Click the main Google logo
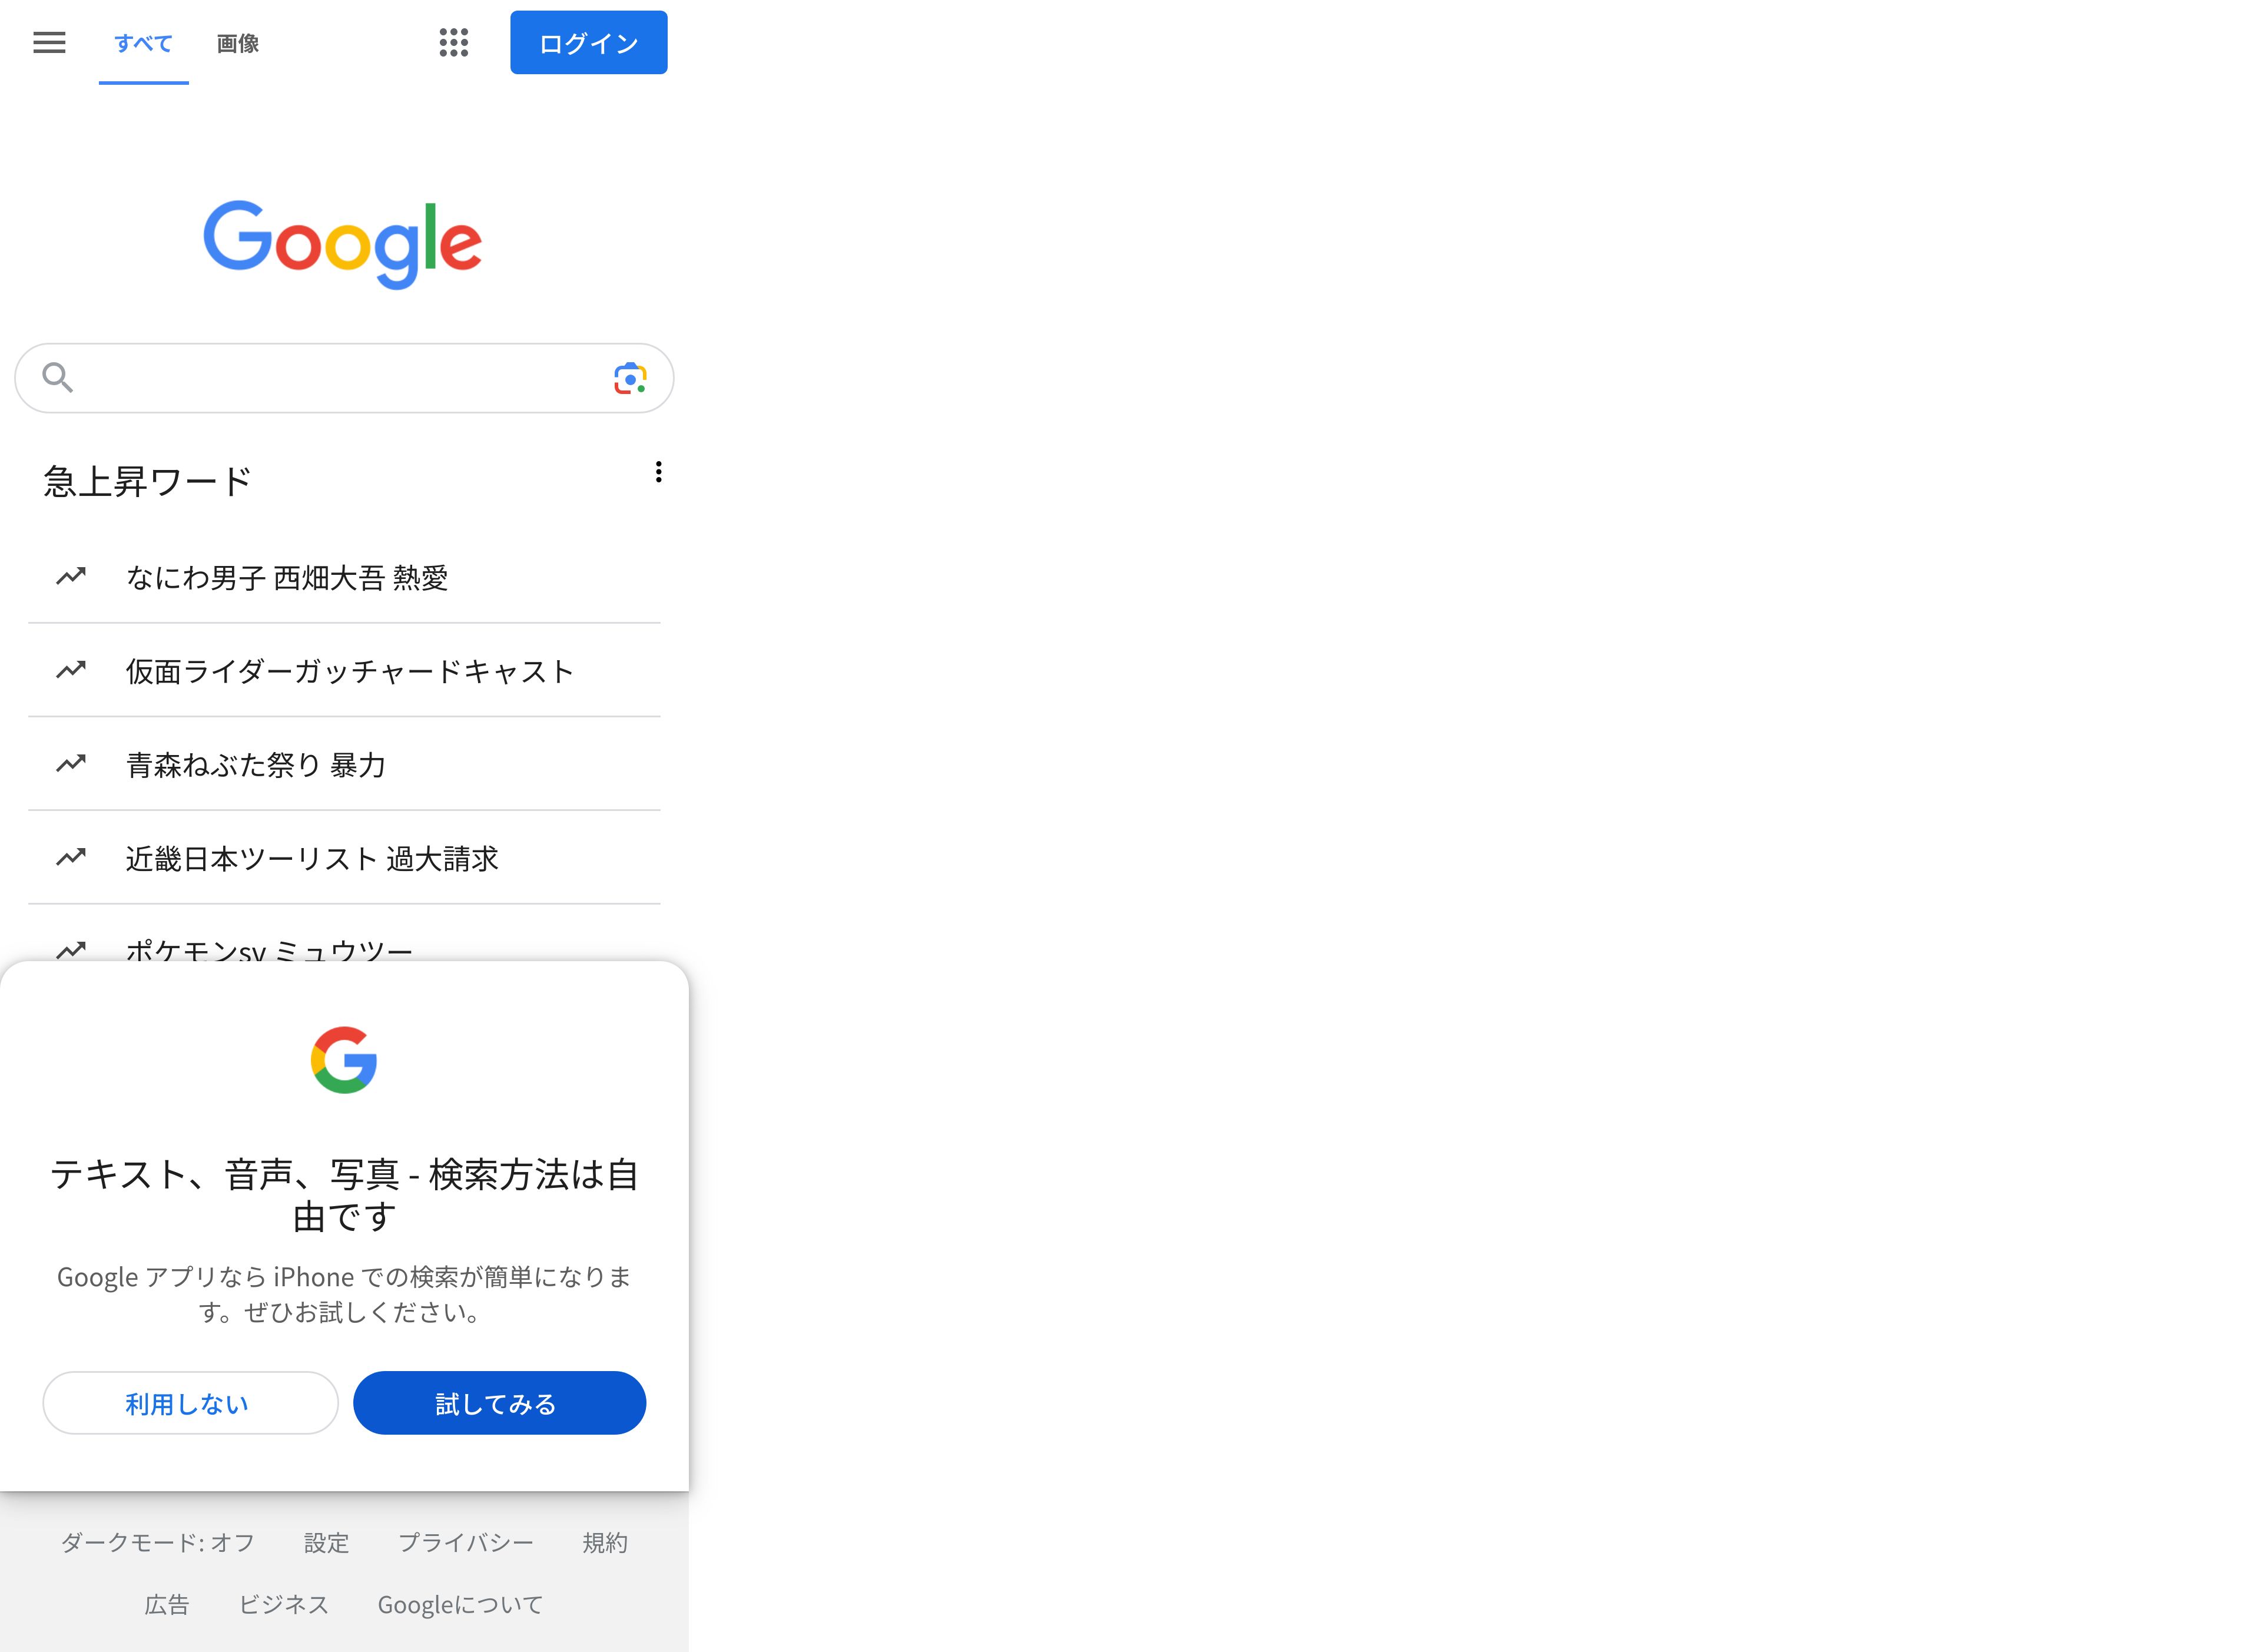The width and height of the screenshot is (2268, 1652). (x=343, y=244)
